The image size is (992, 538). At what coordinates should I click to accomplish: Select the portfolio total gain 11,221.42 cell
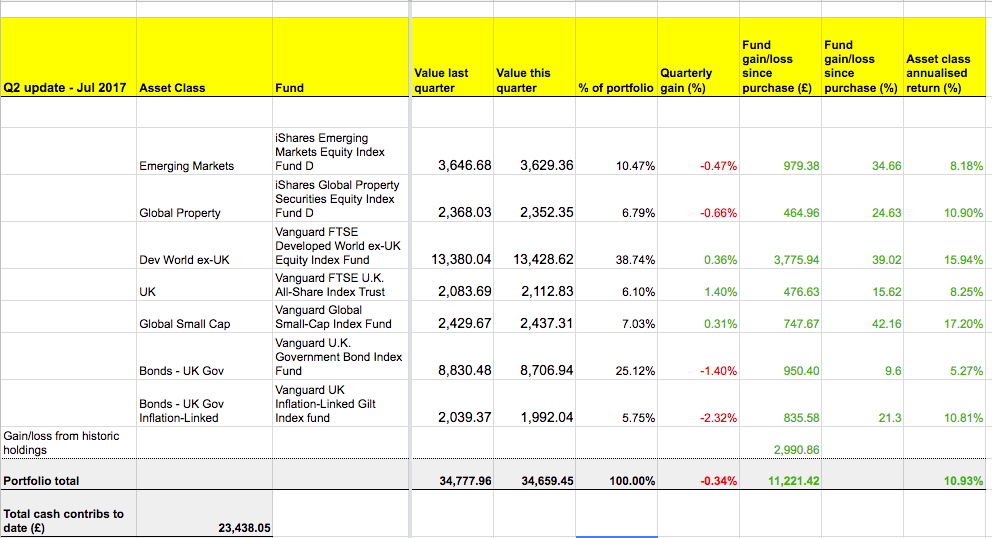coord(780,481)
